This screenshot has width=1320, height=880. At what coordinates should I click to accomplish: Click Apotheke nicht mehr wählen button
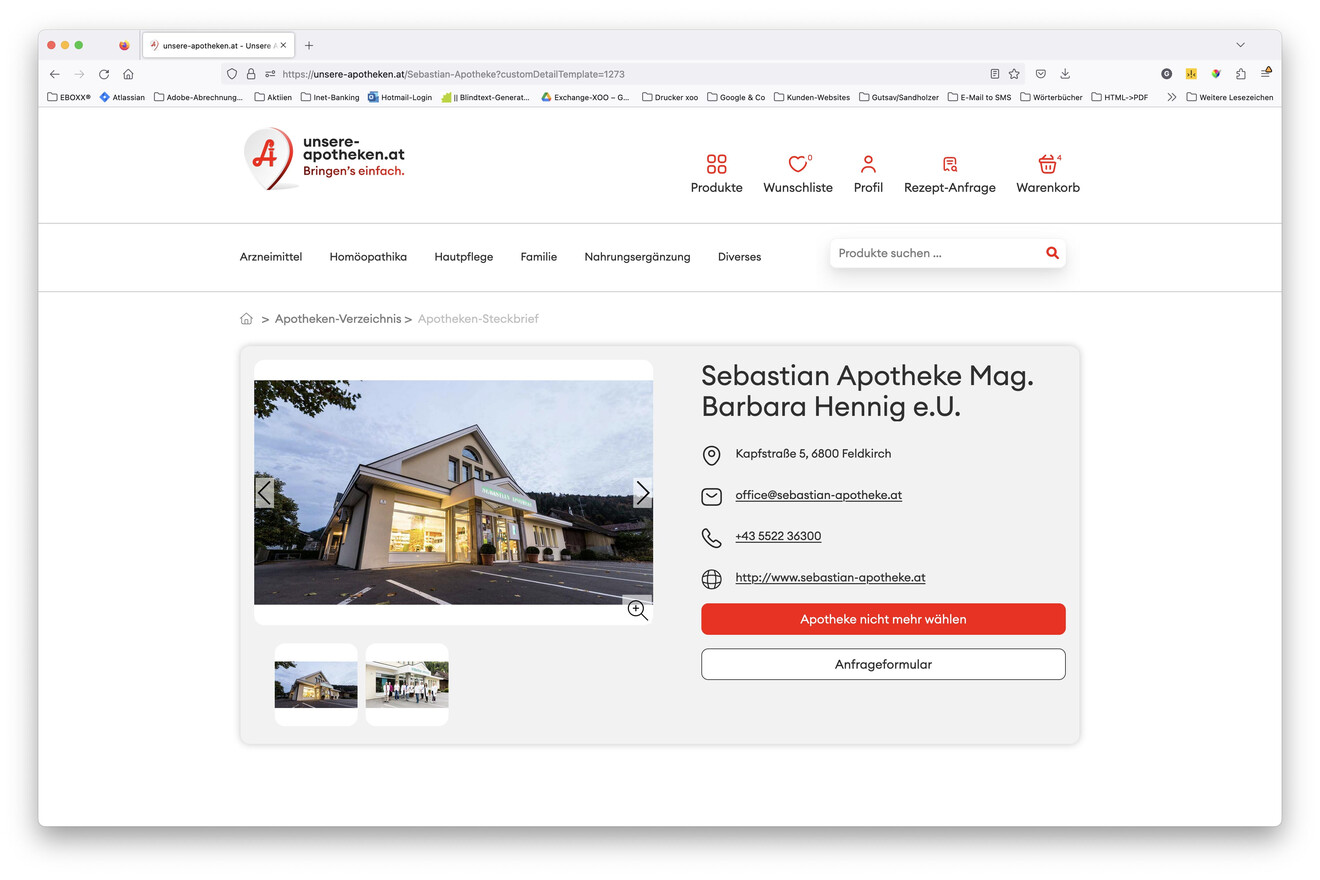coord(883,619)
